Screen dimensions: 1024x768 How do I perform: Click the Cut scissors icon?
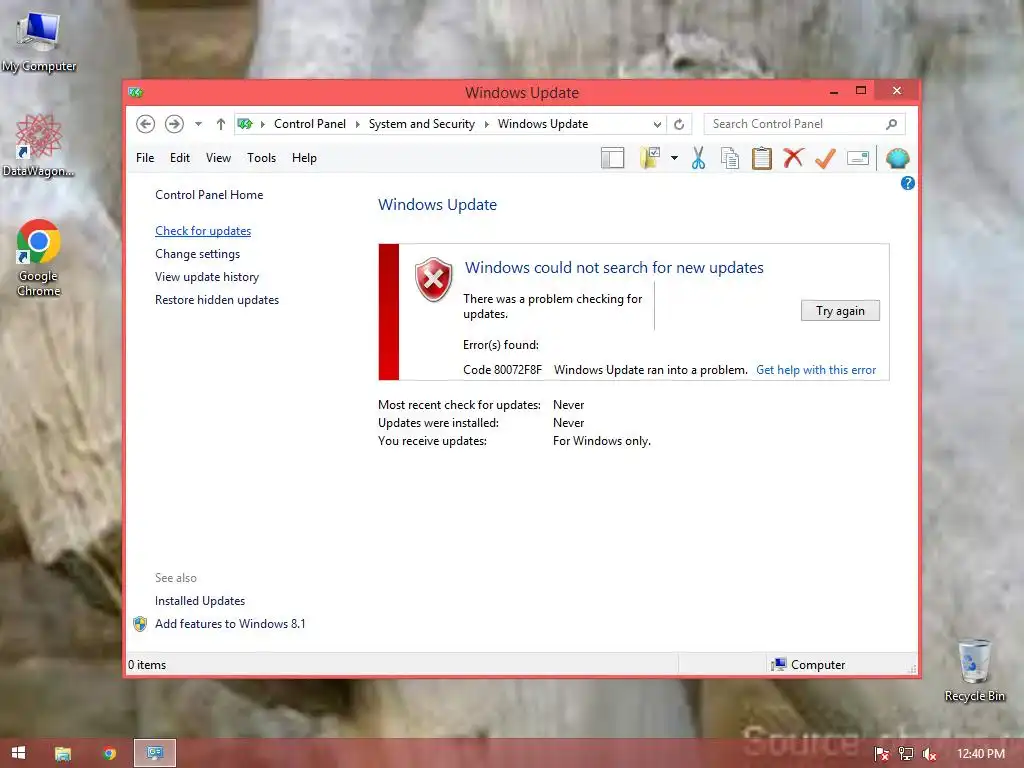(x=698, y=158)
